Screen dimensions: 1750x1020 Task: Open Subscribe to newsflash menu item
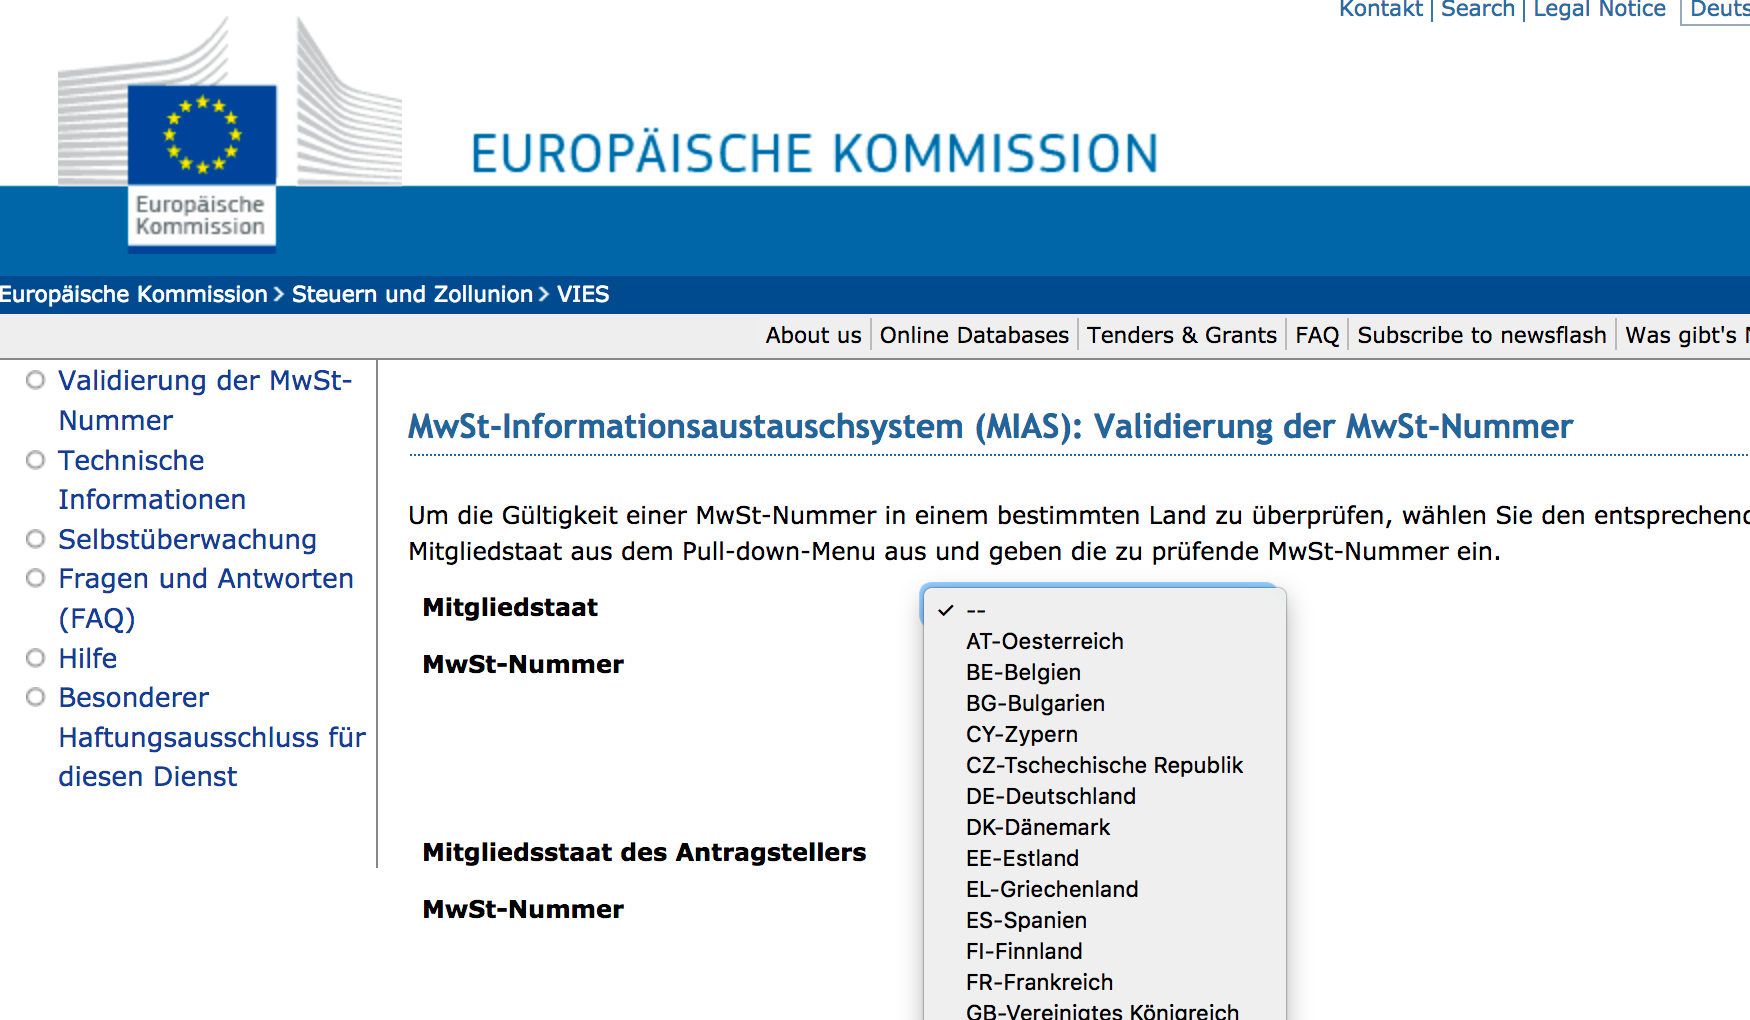pos(1482,335)
